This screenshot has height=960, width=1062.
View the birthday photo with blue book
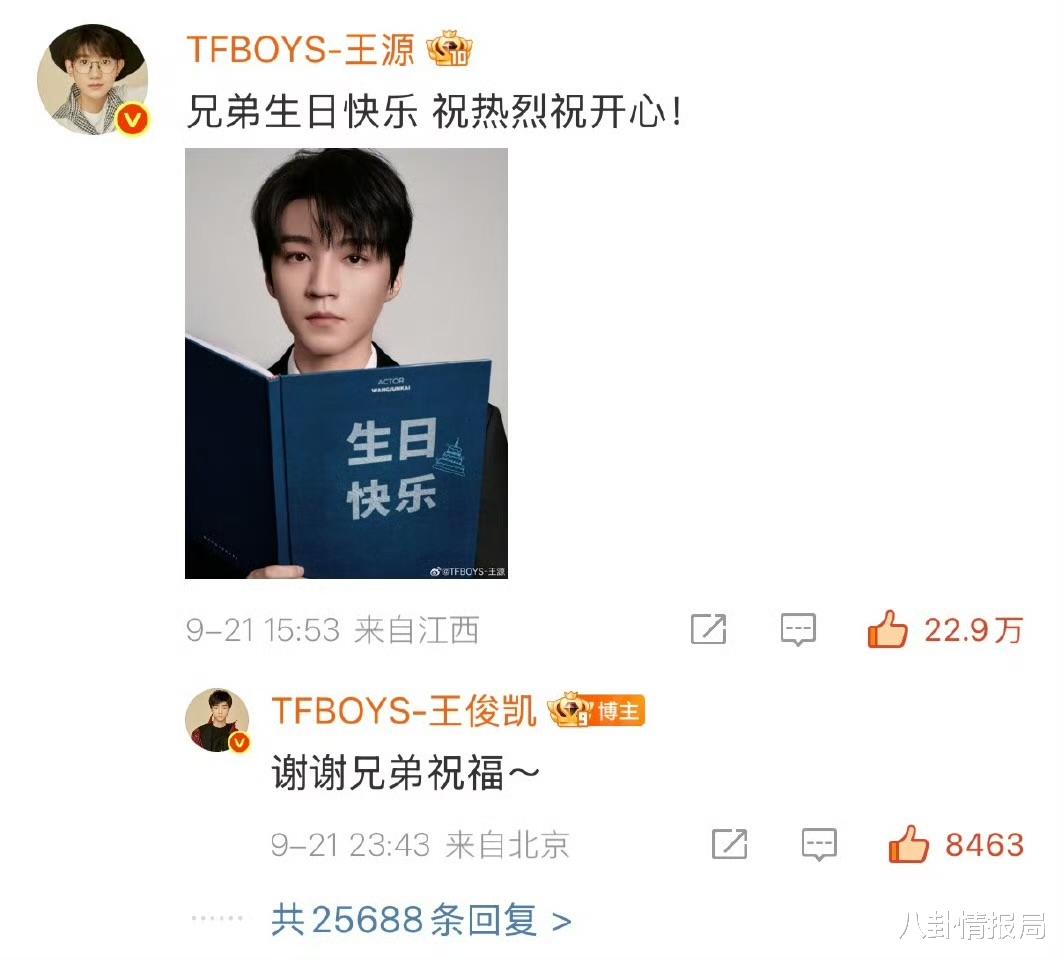pos(346,363)
